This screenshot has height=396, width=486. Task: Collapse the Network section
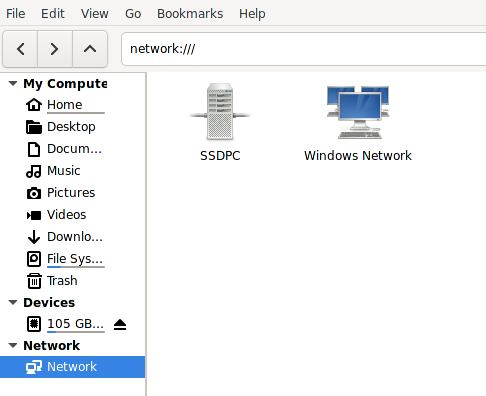click(x=13, y=345)
